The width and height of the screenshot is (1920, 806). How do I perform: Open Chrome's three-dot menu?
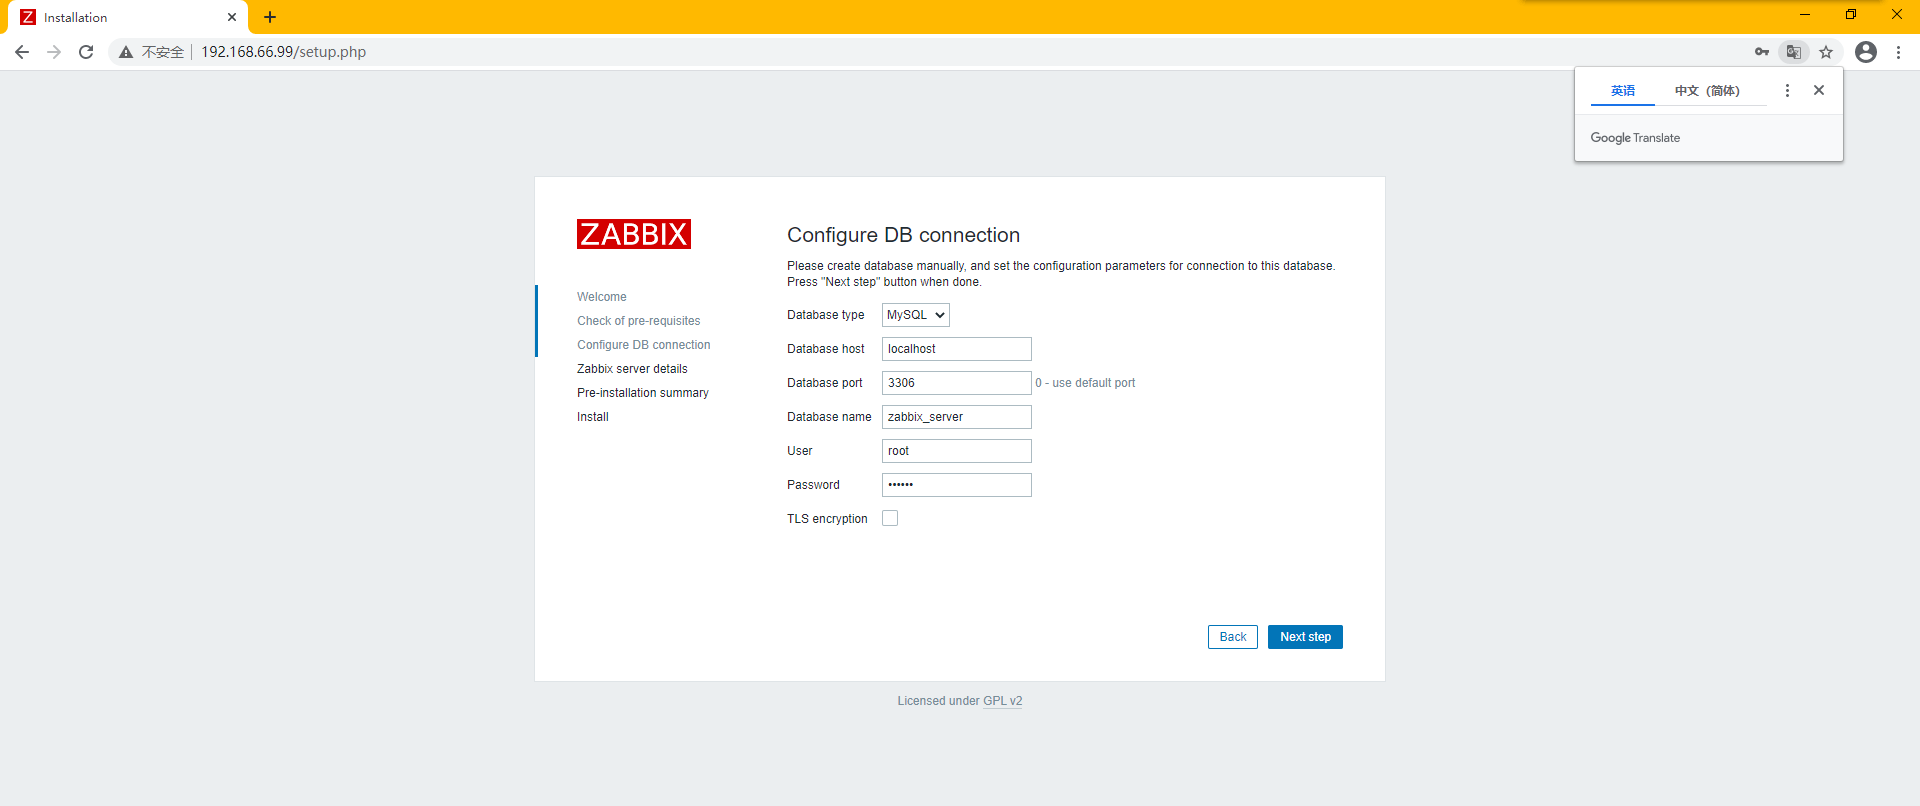pos(1898,52)
